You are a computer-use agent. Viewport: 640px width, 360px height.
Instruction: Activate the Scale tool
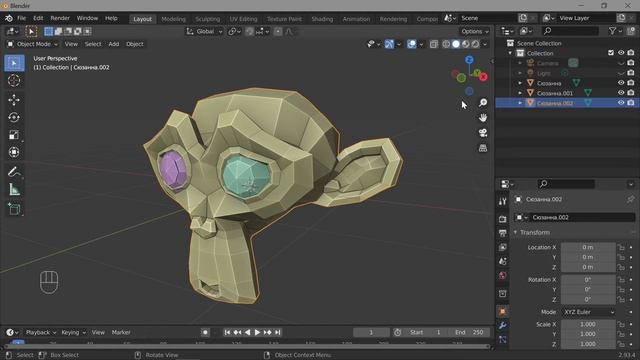coord(14,135)
